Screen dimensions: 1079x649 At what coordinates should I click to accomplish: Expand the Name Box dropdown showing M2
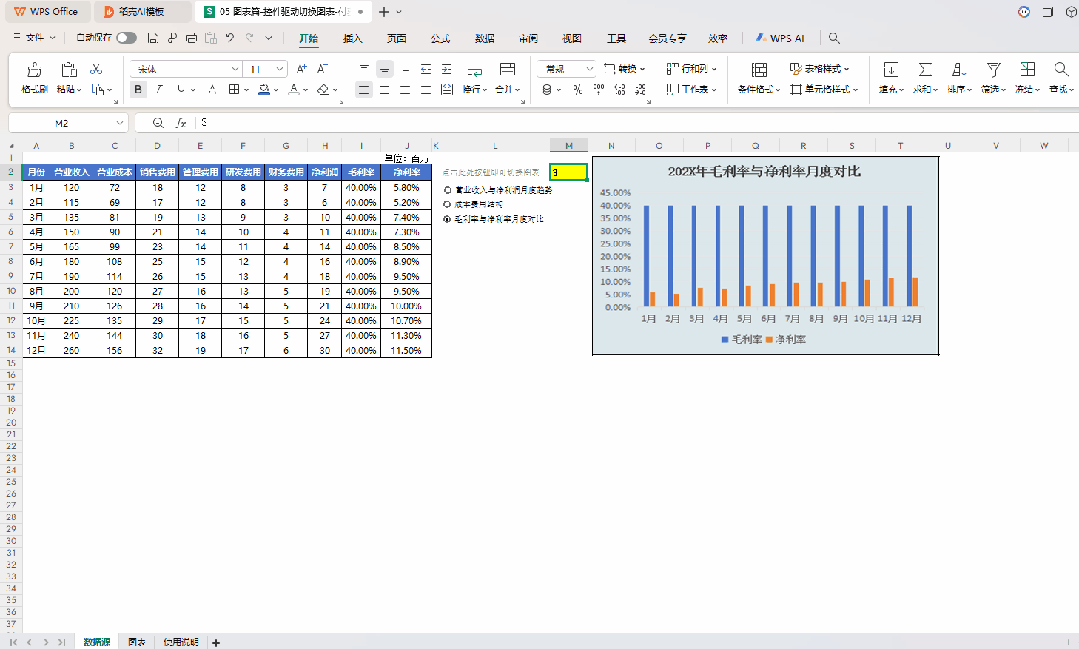(120, 123)
